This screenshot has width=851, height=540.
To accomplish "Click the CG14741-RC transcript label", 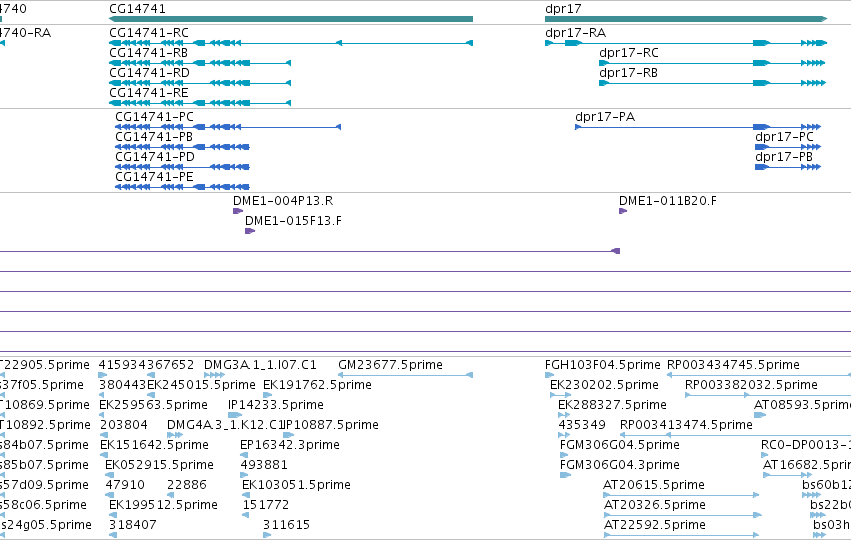I will point(149,33).
